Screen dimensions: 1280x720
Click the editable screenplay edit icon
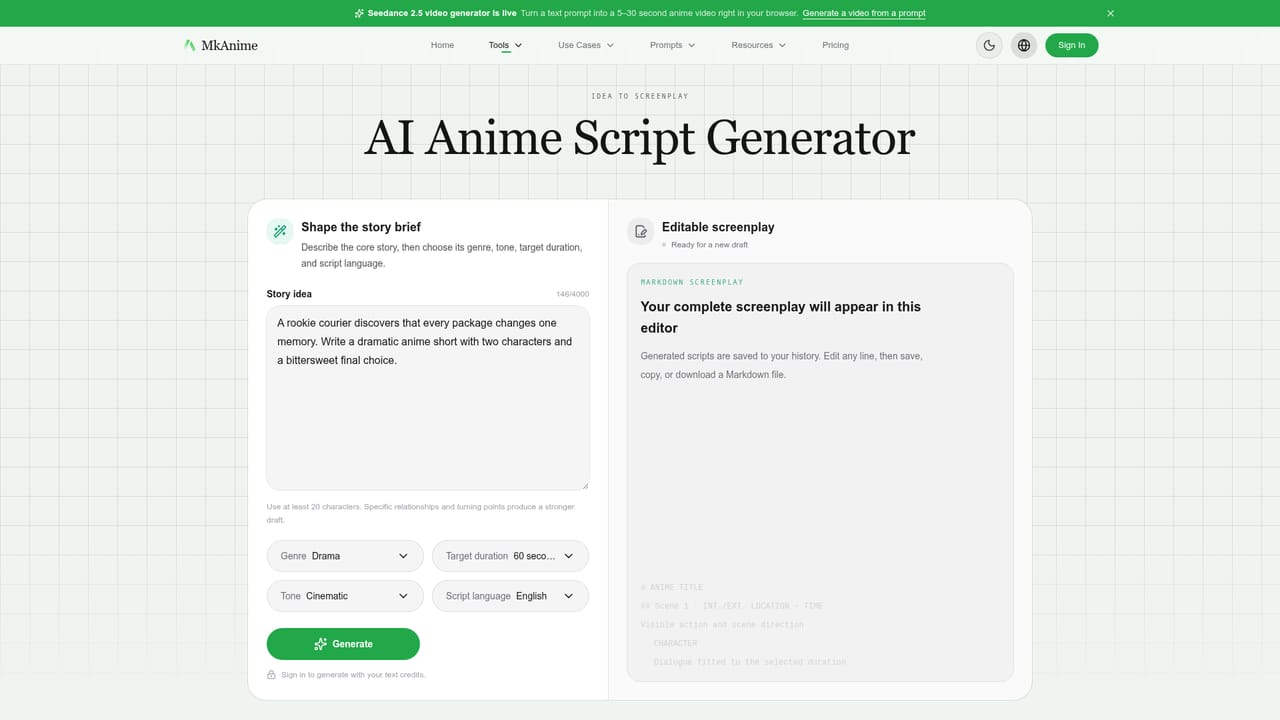coord(641,231)
